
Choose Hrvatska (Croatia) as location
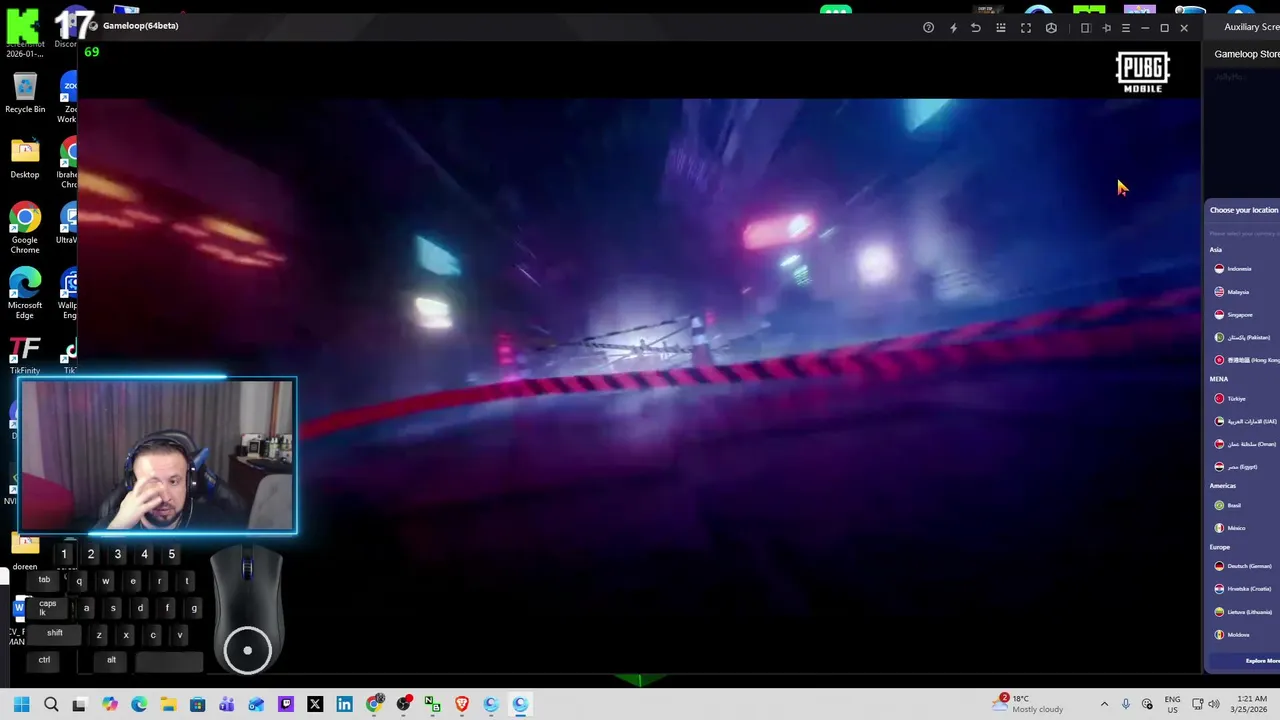[1242, 589]
